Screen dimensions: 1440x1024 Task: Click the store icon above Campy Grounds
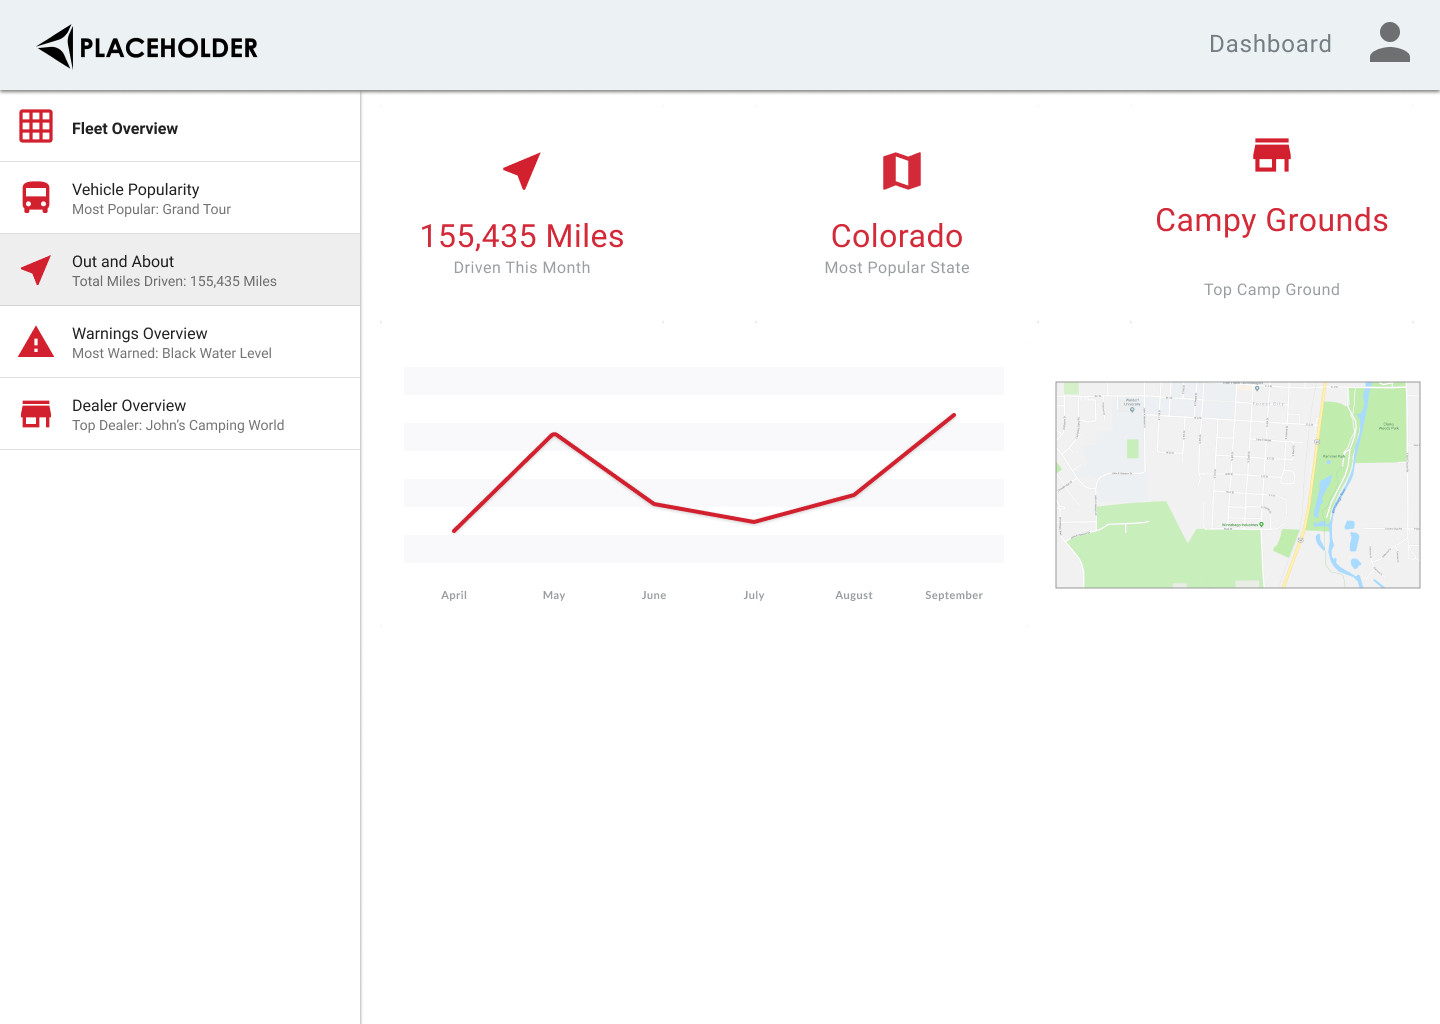pyautogui.click(x=1272, y=155)
